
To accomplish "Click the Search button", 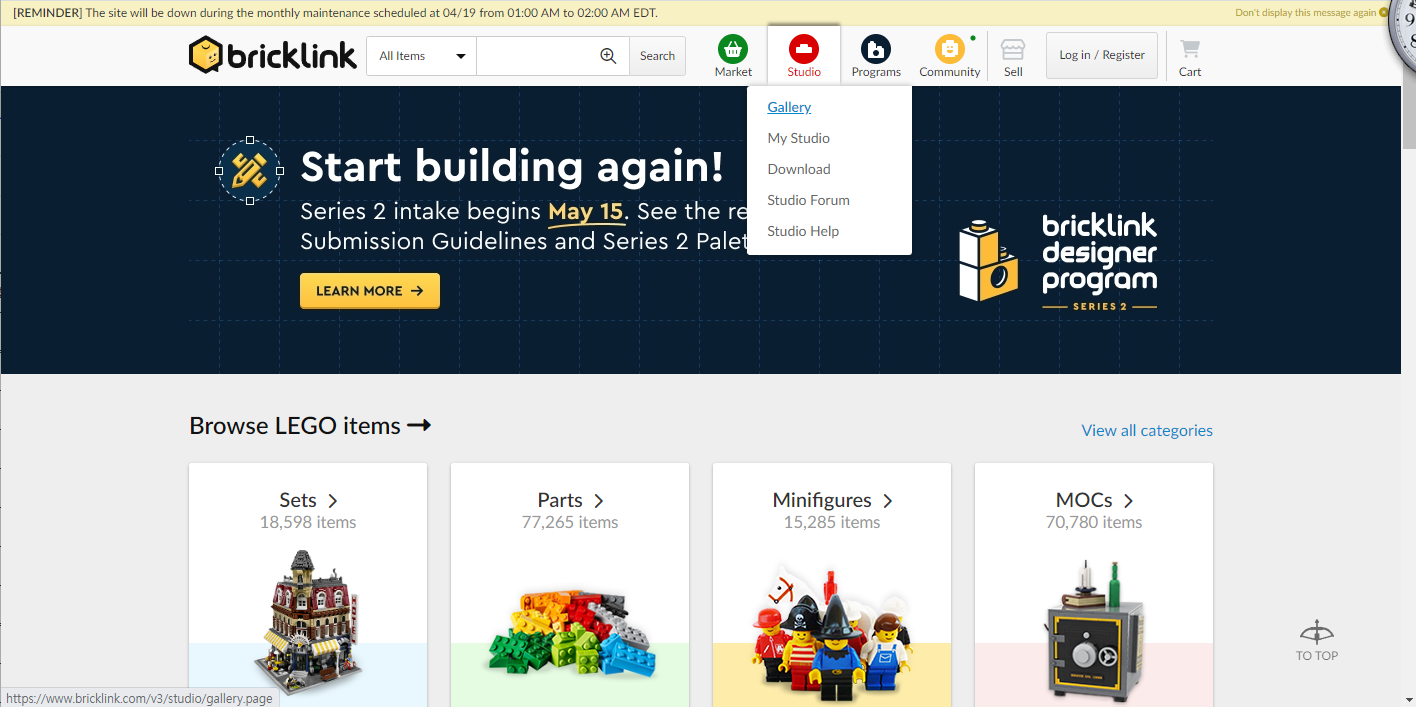I will pos(658,56).
